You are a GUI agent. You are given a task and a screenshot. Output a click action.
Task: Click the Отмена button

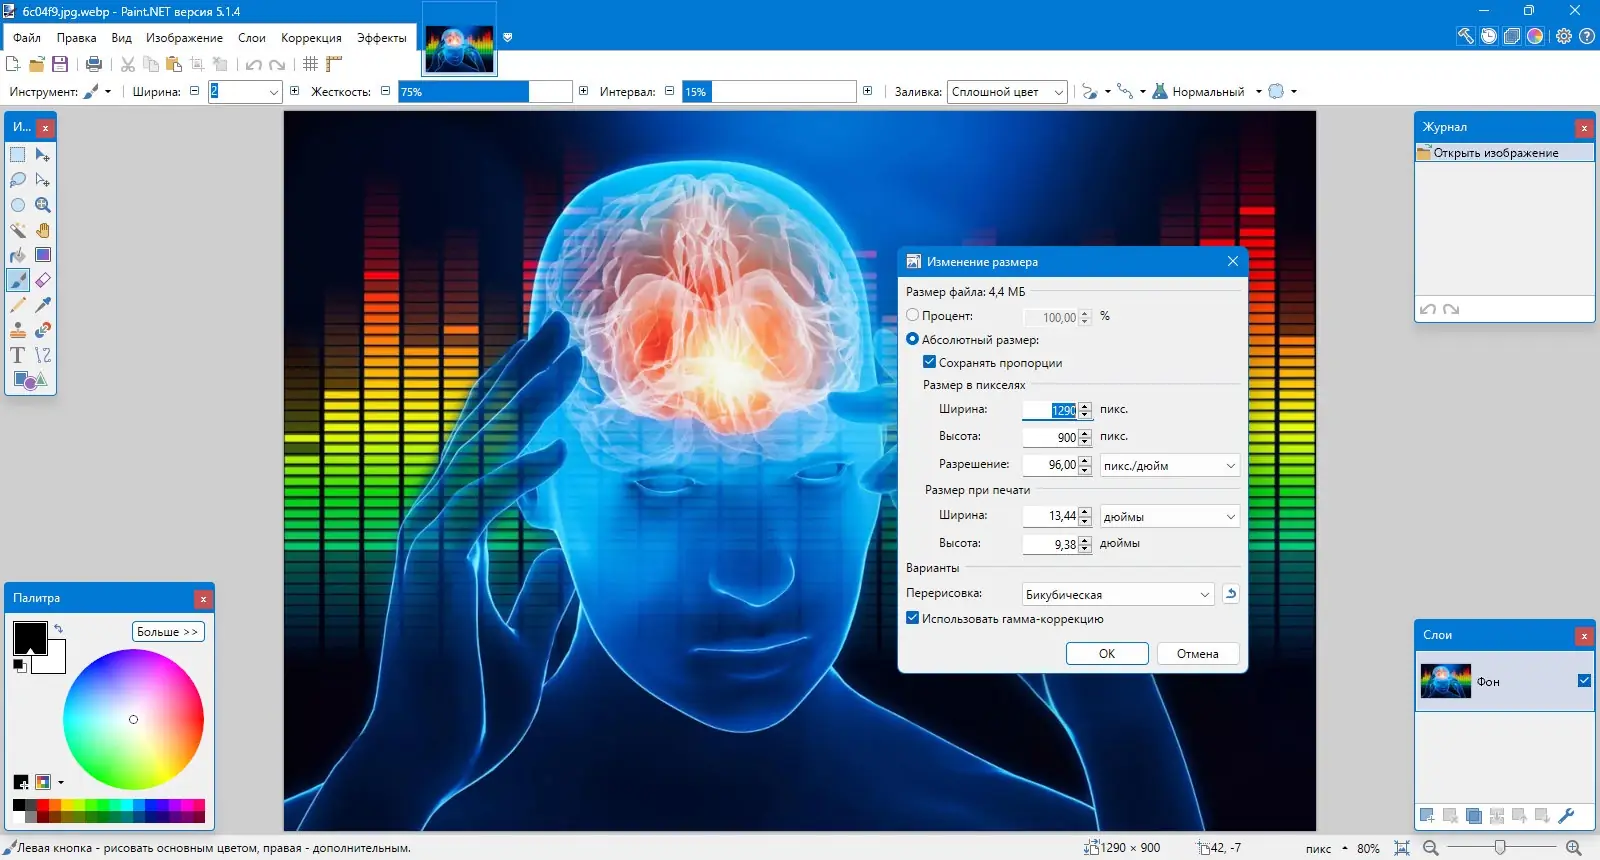[1197, 654]
